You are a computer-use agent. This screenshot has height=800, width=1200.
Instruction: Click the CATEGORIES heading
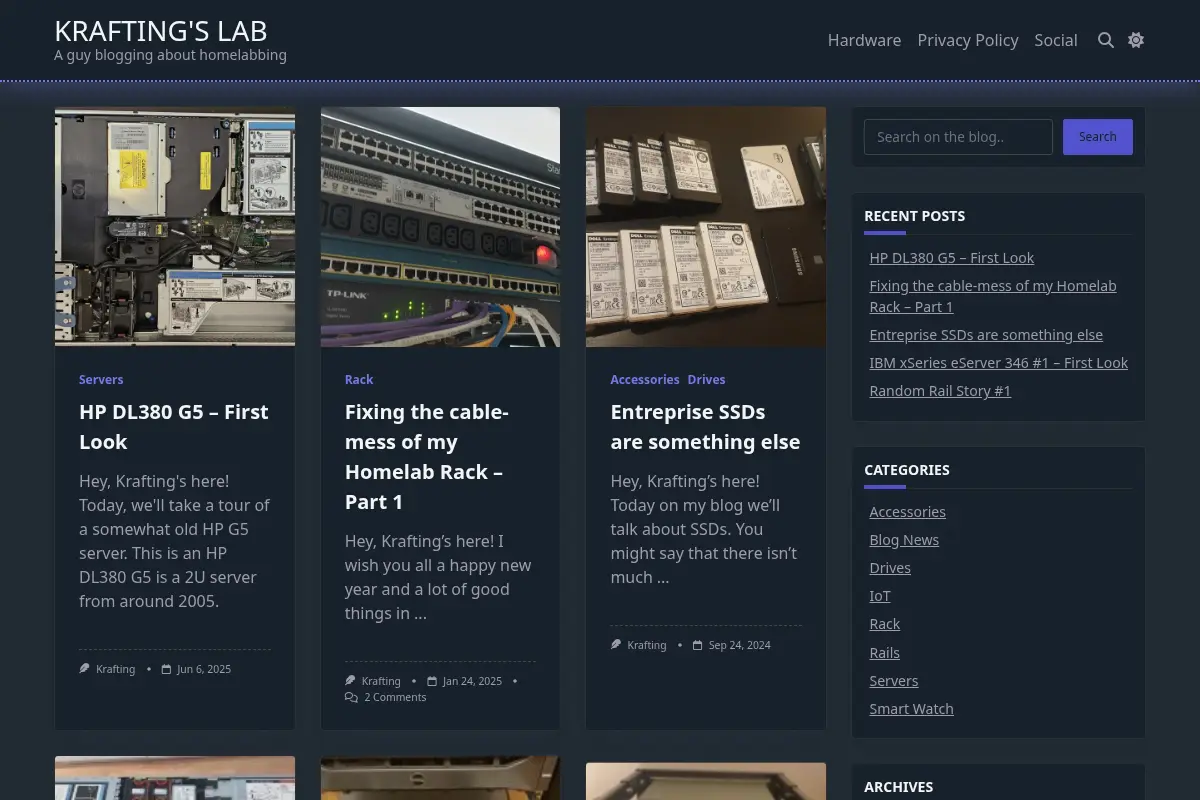907,470
